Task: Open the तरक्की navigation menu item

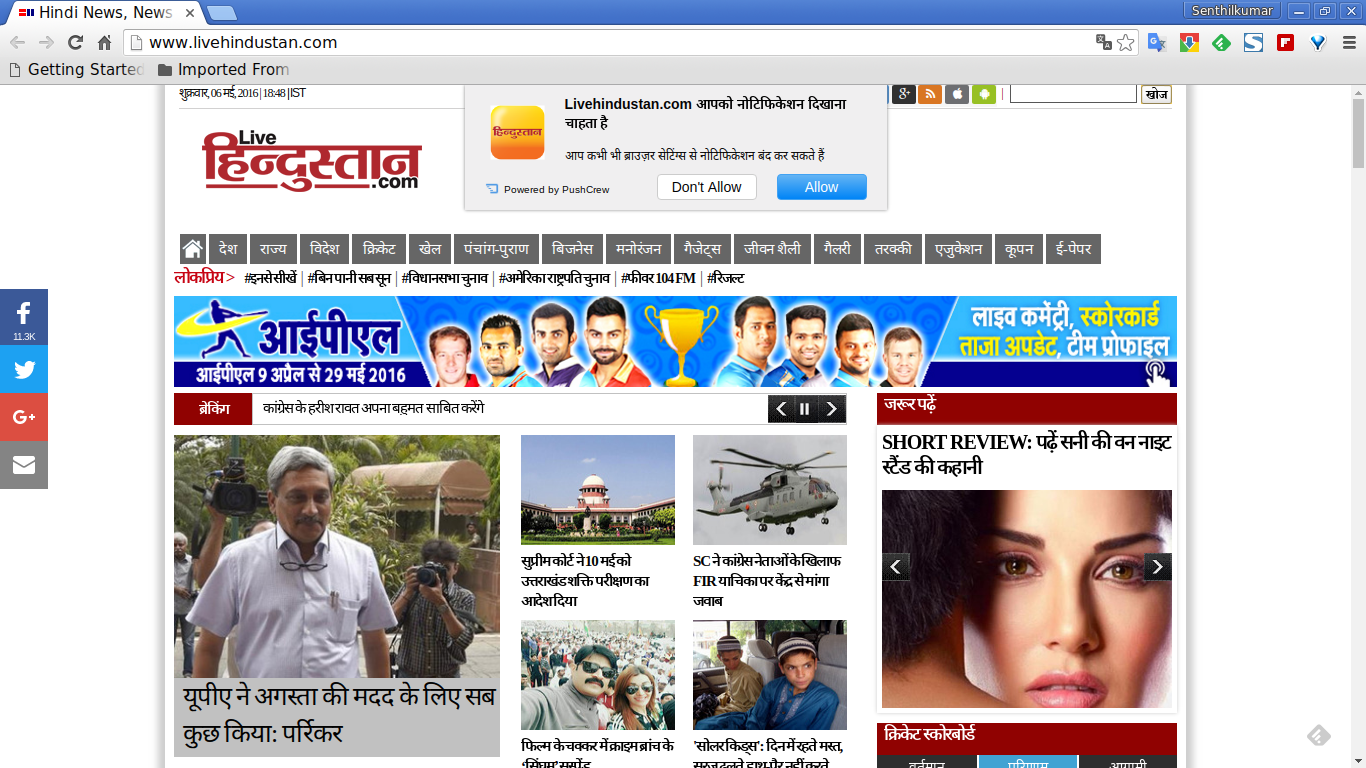Action: point(893,249)
